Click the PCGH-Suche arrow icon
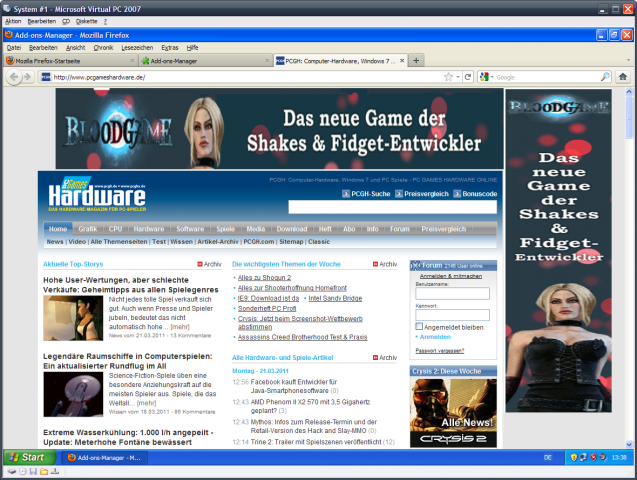 click(x=346, y=194)
